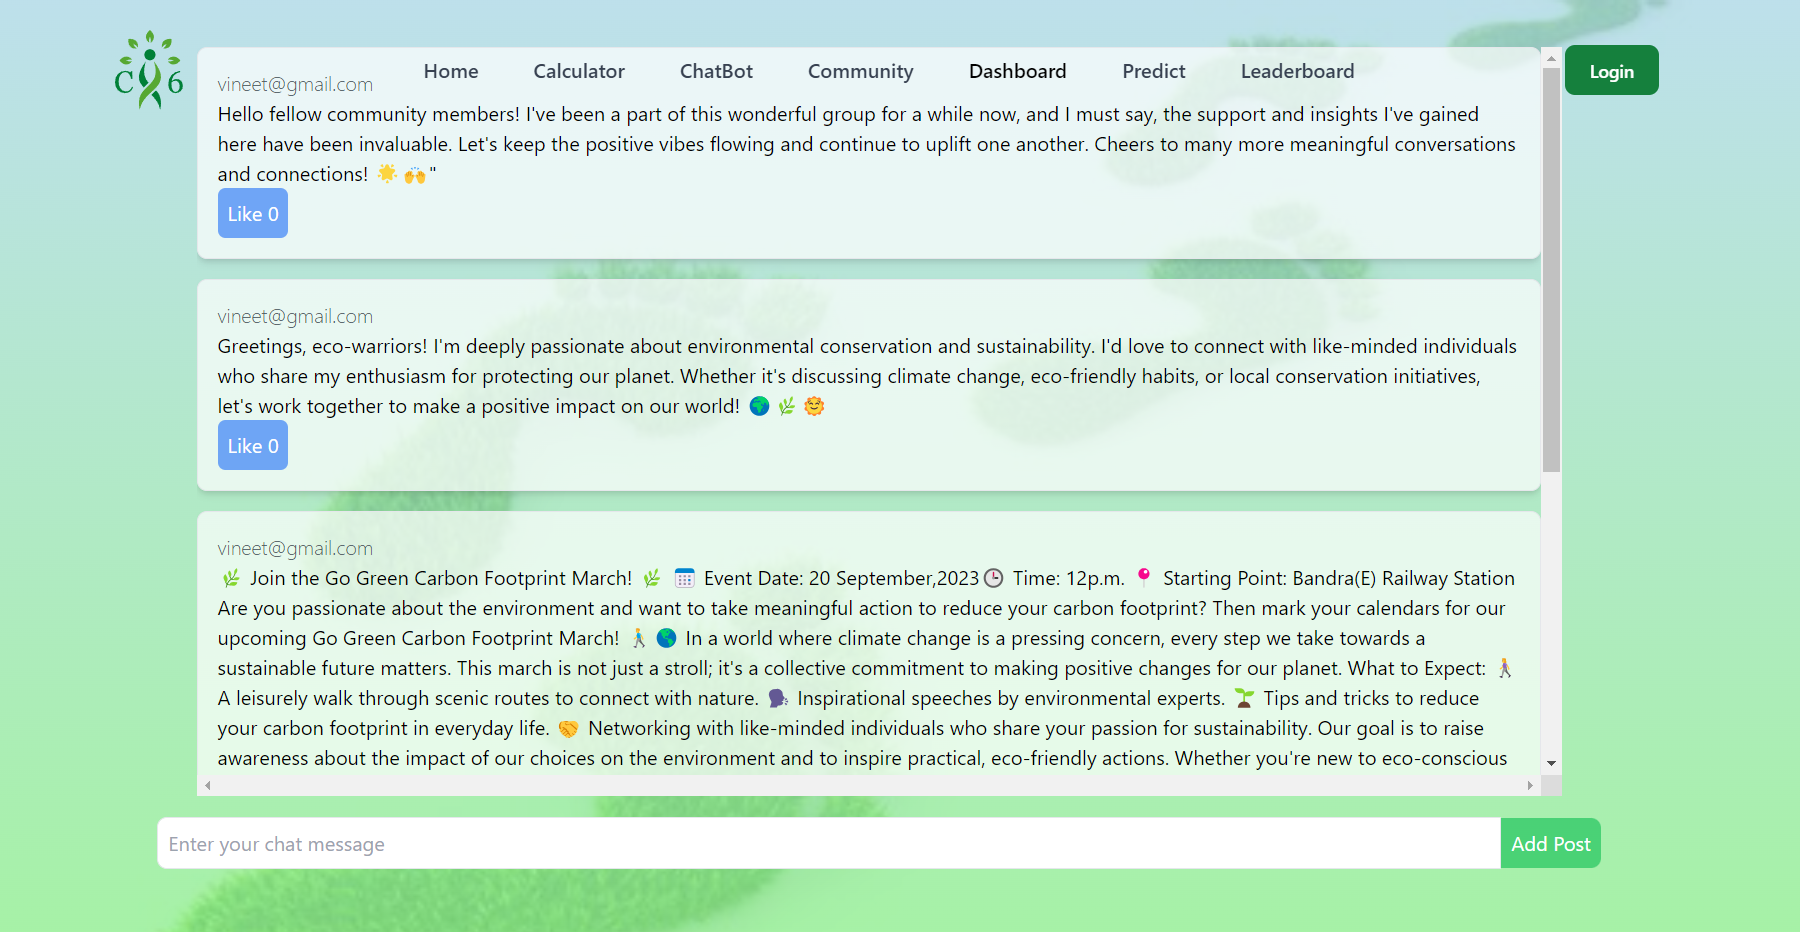Open the Dashboard page
1800x932 pixels.
pos(1017,71)
